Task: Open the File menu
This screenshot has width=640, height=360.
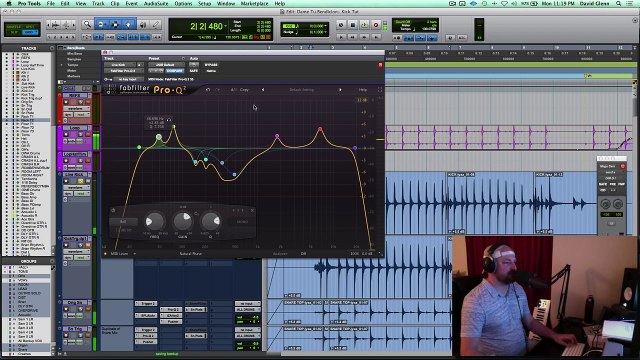Action: [51, 3]
